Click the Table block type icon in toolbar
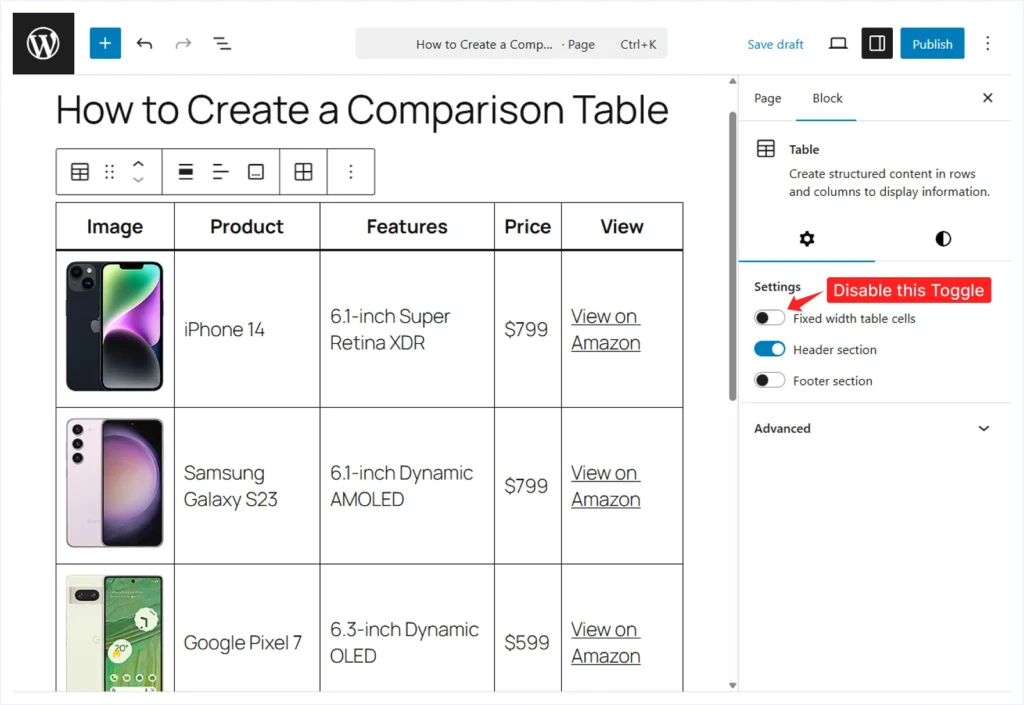 click(x=80, y=172)
